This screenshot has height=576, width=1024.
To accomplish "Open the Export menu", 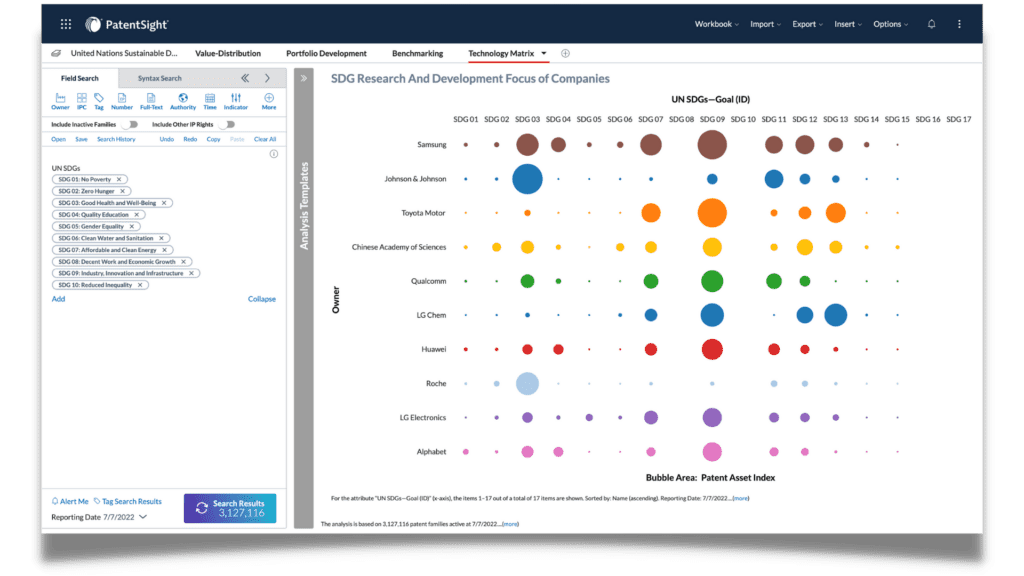I will tap(807, 22).
